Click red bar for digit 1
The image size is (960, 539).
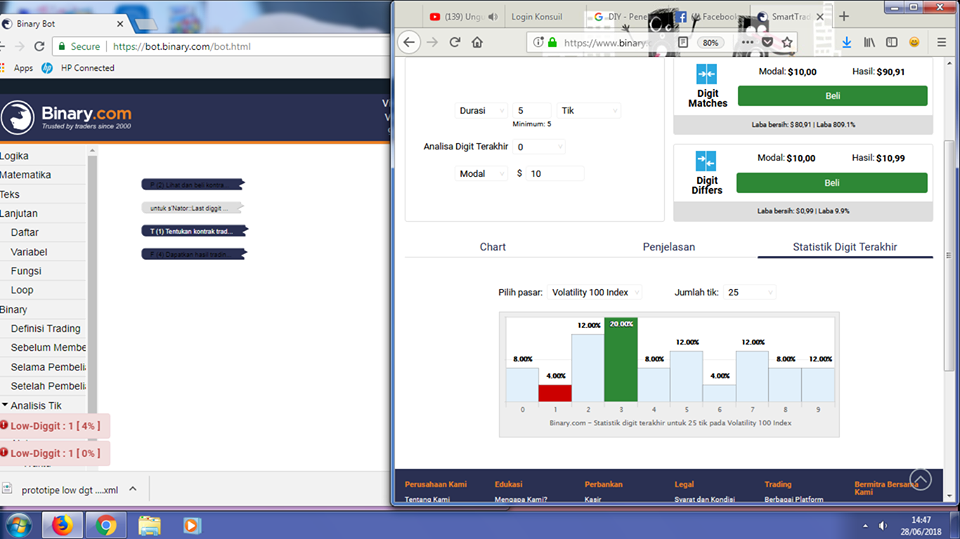pos(555,393)
